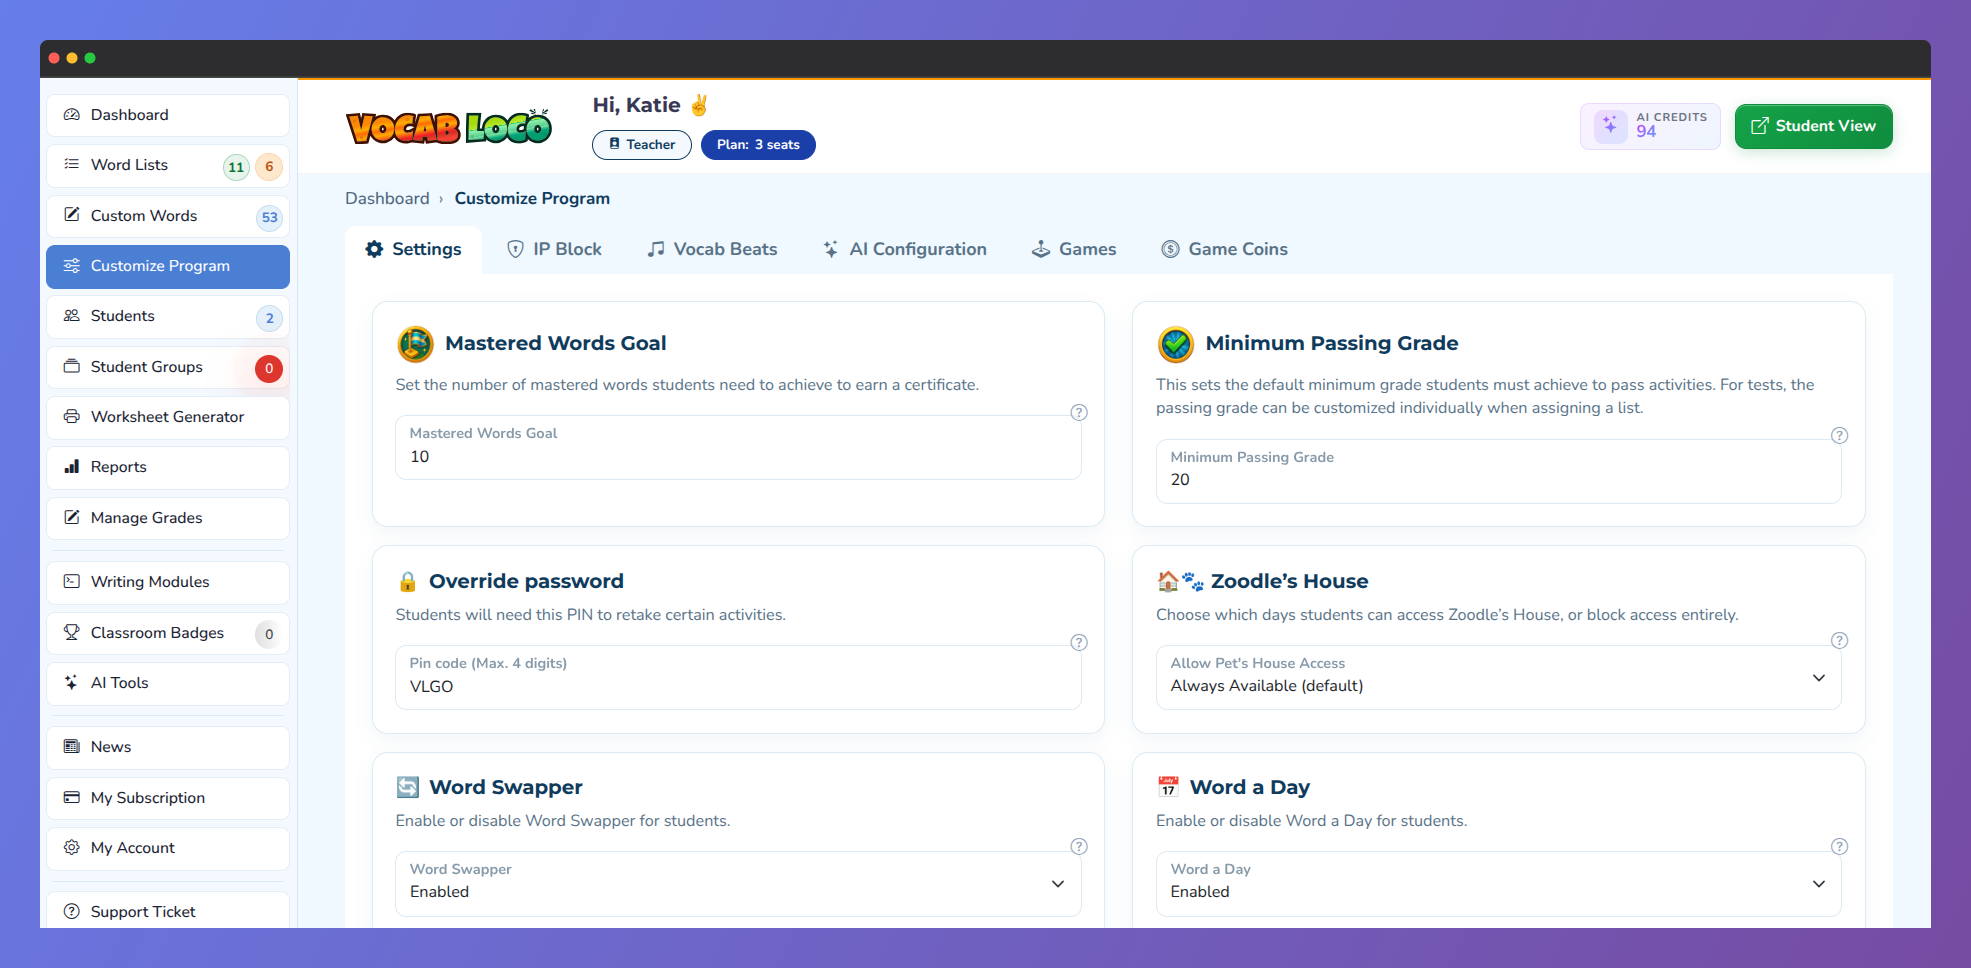Switch to the Vocab Beats tab
The width and height of the screenshot is (1971, 968).
(x=712, y=249)
